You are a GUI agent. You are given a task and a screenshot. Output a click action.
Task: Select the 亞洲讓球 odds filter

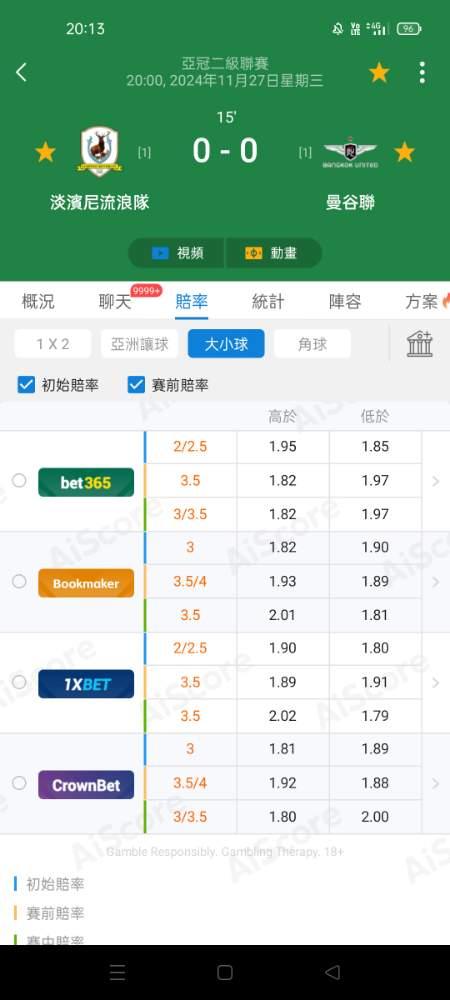coord(140,344)
